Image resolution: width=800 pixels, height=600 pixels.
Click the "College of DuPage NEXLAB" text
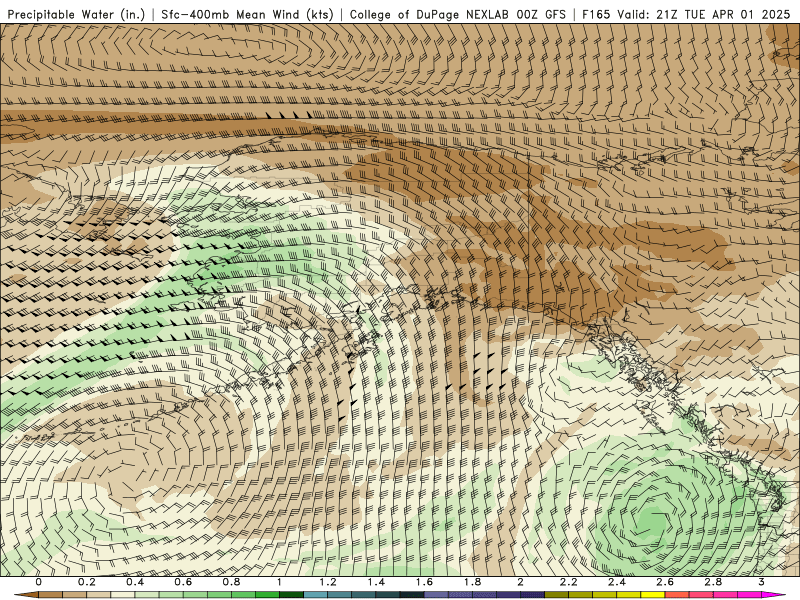(x=429, y=14)
